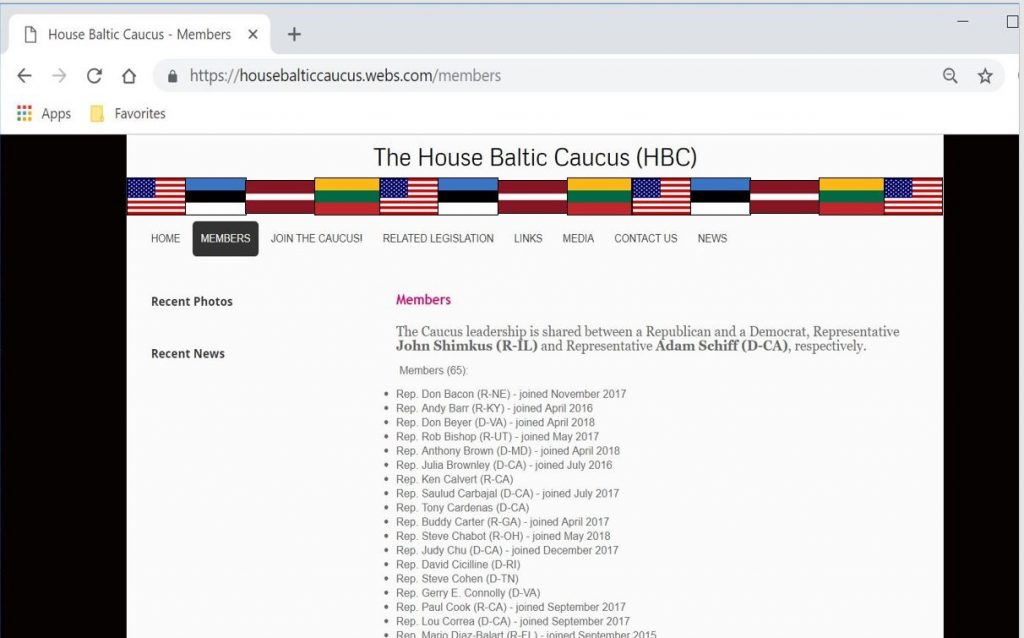The image size is (1024, 638).
Task: Select the MEMBERS navigation tab
Action: (225, 238)
